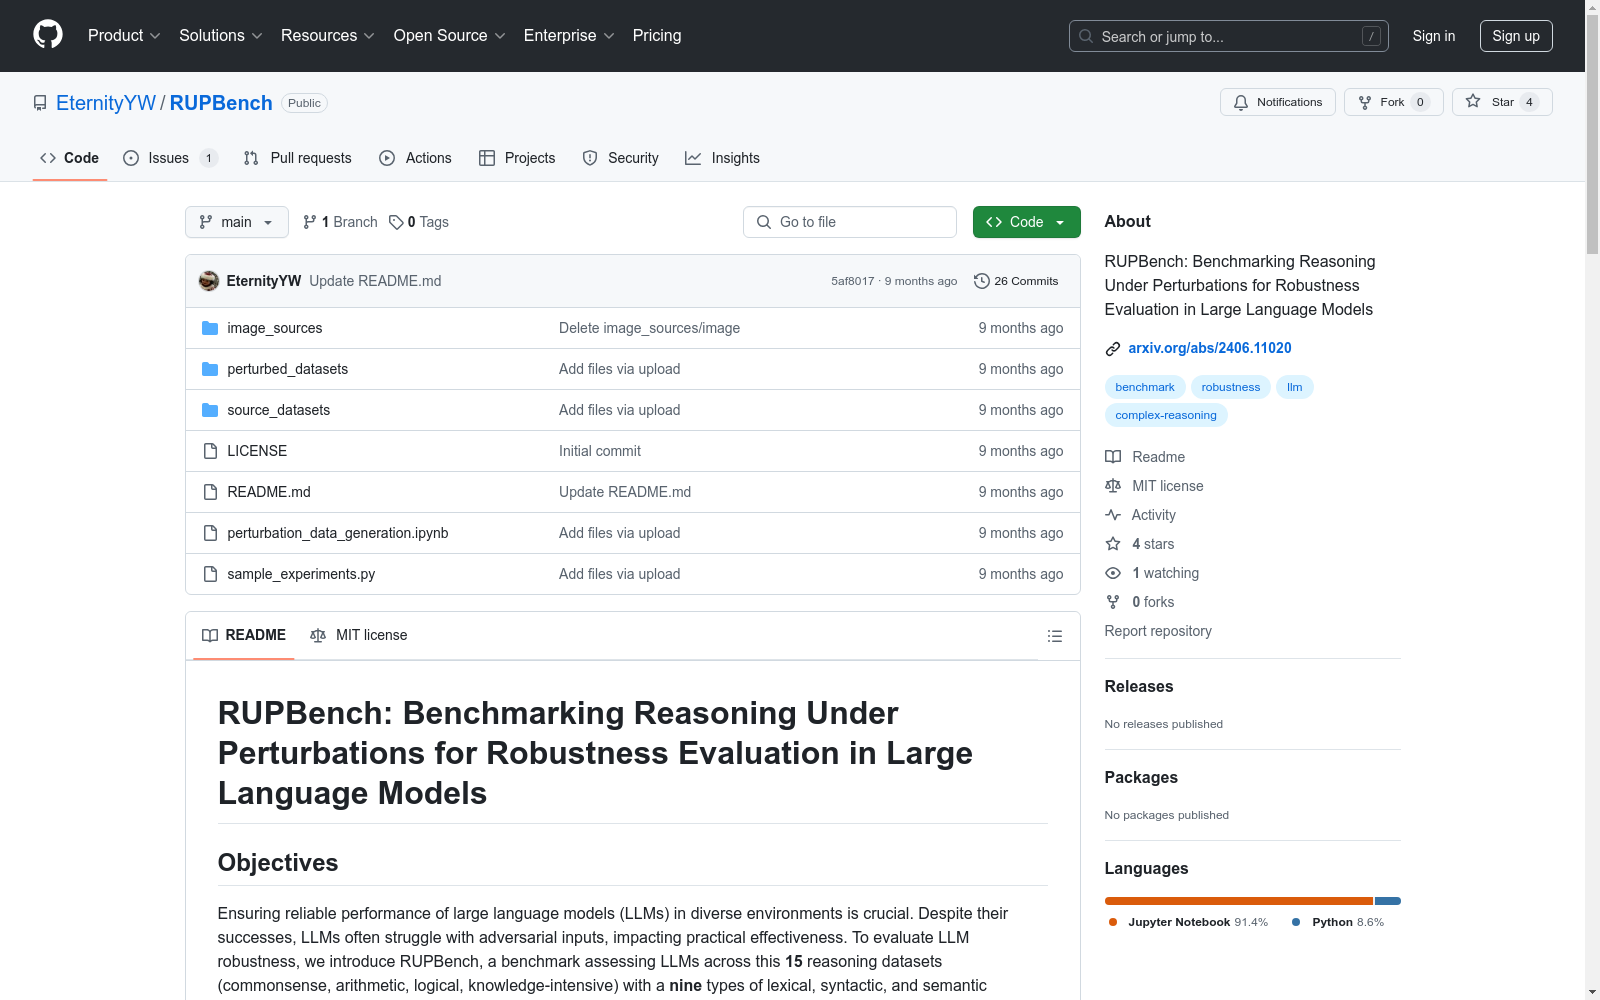Image resolution: width=1600 pixels, height=1000 pixels.
Task: Select the MIT license tab above README
Action: click(x=359, y=635)
